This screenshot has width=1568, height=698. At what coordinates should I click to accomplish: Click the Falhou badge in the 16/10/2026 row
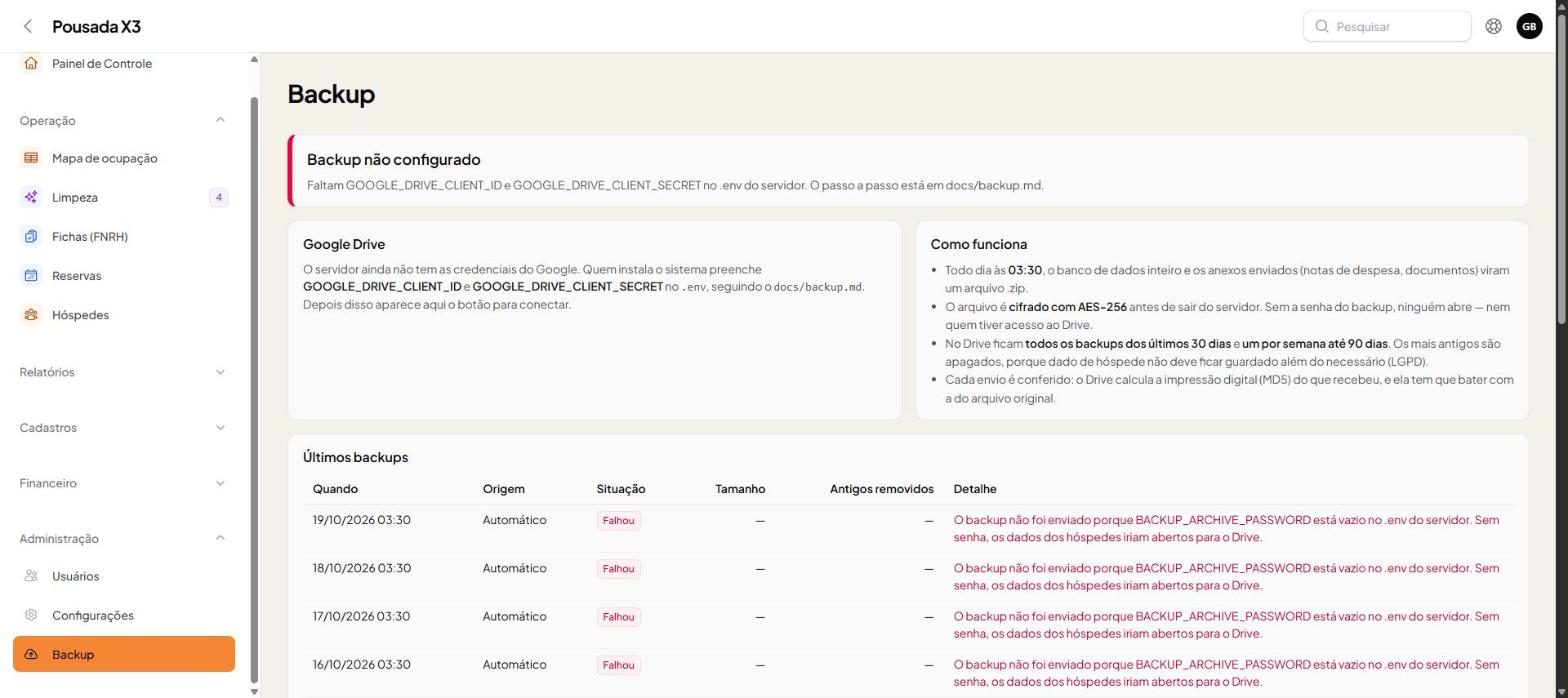[x=619, y=665]
